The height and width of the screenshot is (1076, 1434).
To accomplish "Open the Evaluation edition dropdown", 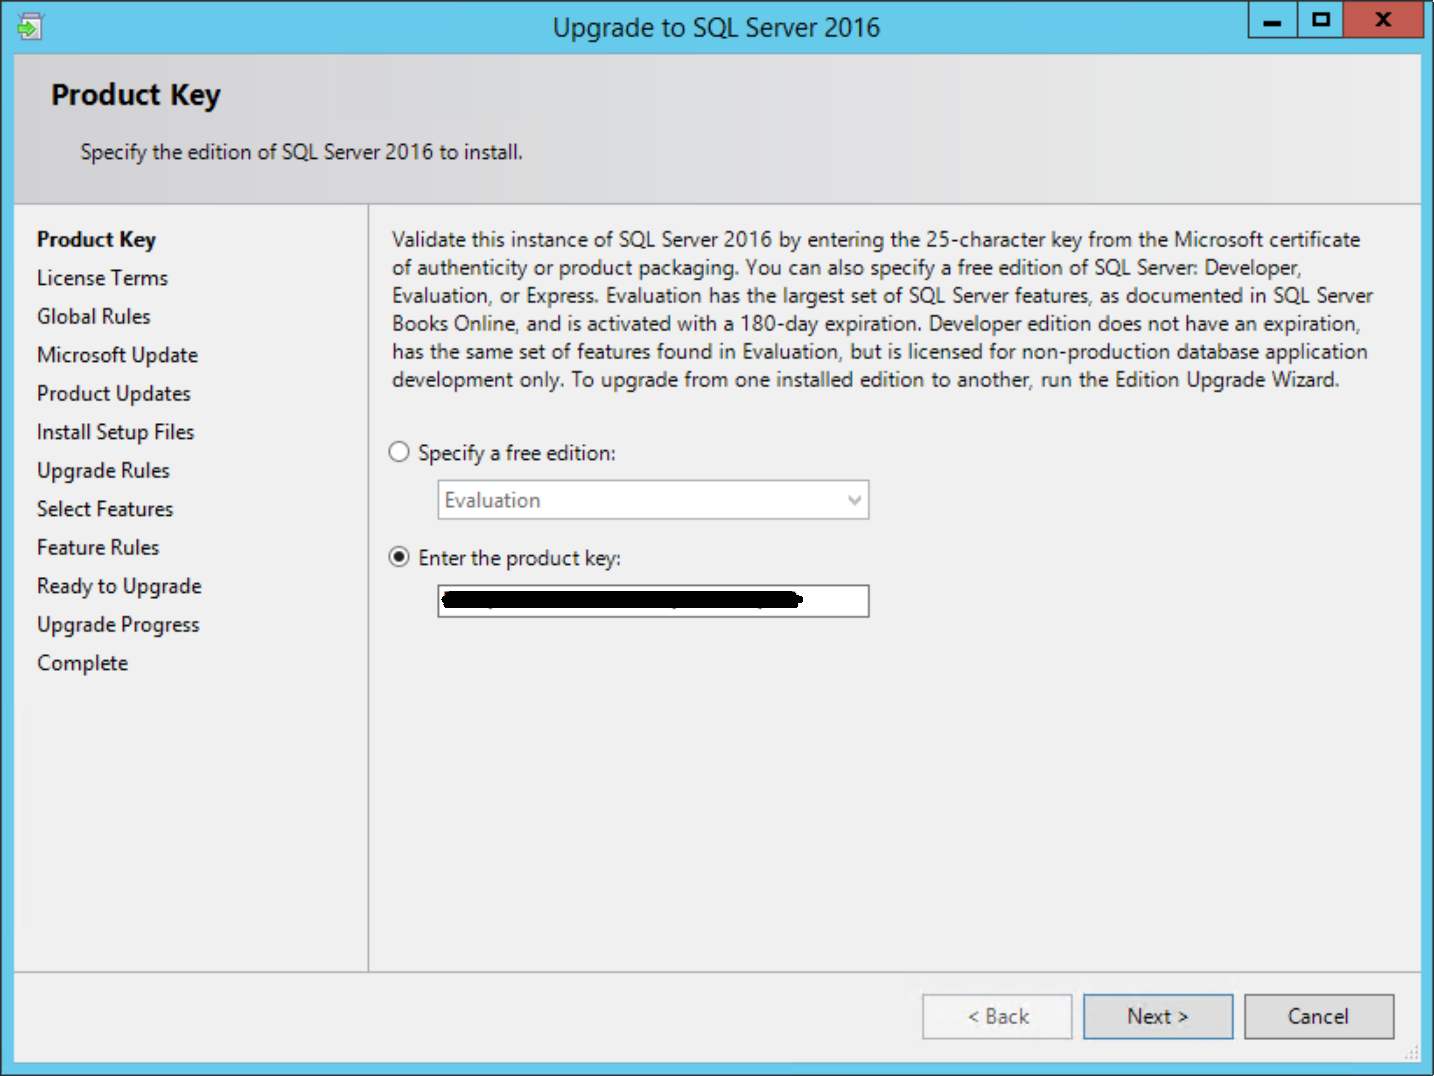I will [653, 500].
